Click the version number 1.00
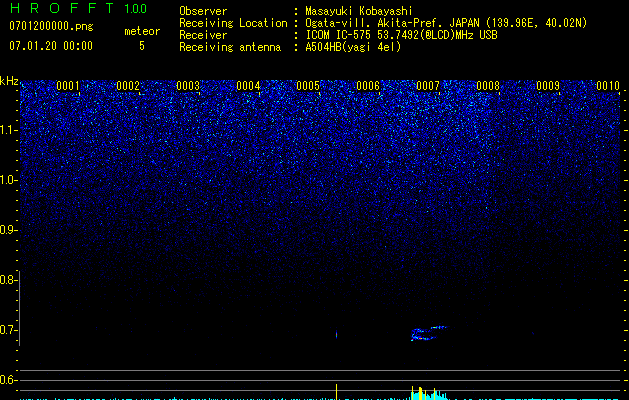Viewport: 629px width, 400px height. click(x=135, y=9)
